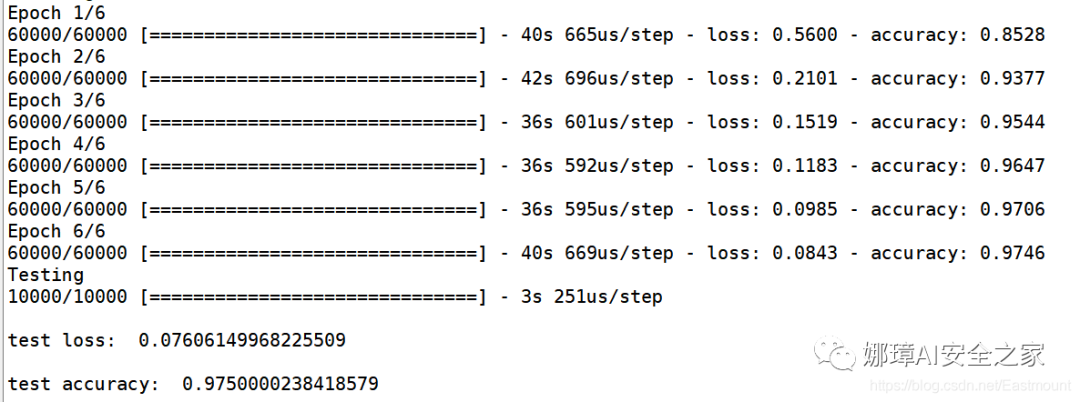Screen dimensions: 1080x402
Task: Open the blog.csdn.net/Eastmount watermark link
Action: click(971, 385)
